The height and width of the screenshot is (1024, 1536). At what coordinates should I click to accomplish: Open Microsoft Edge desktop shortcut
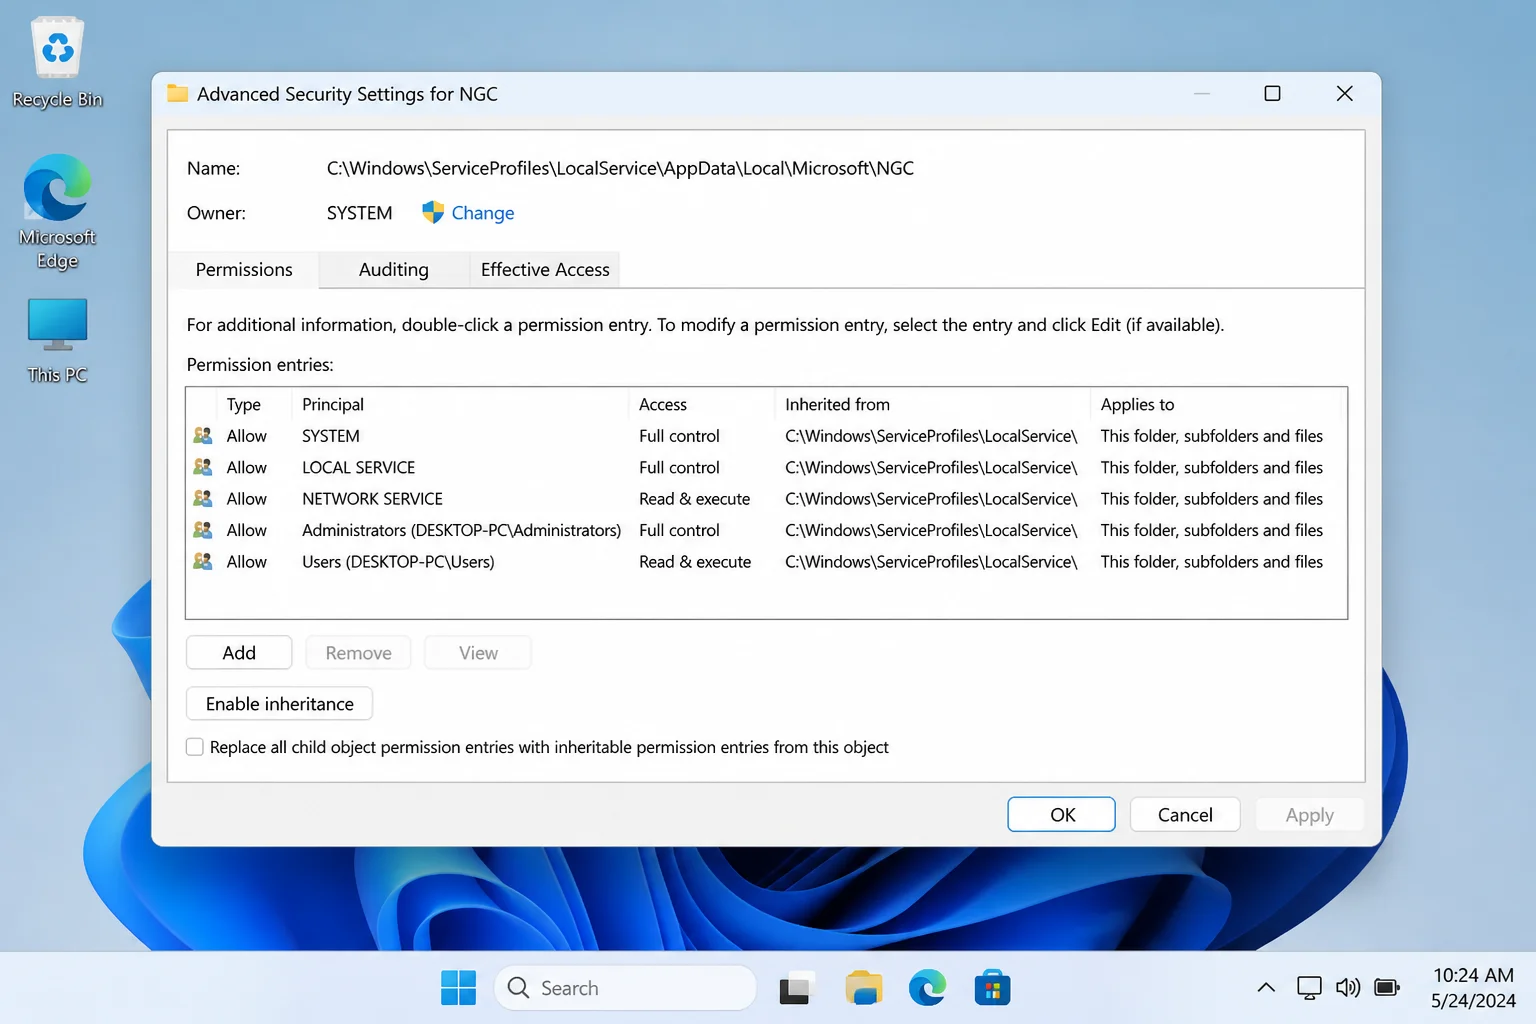point(57,212)
